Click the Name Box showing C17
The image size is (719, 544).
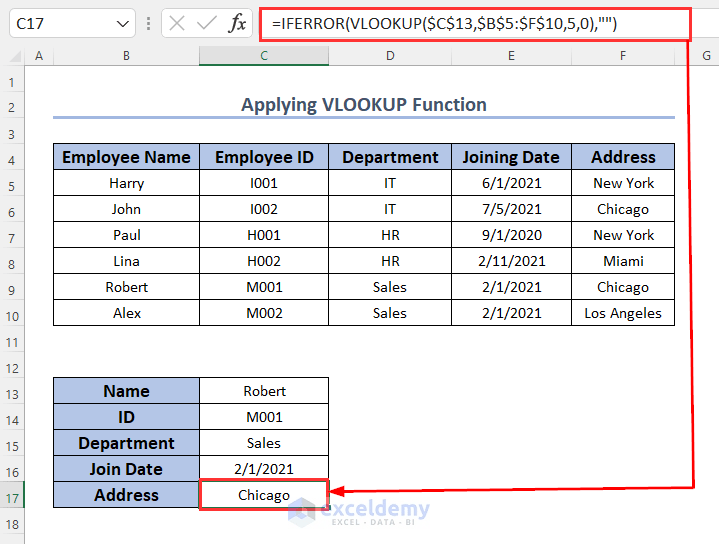[72, 23]
